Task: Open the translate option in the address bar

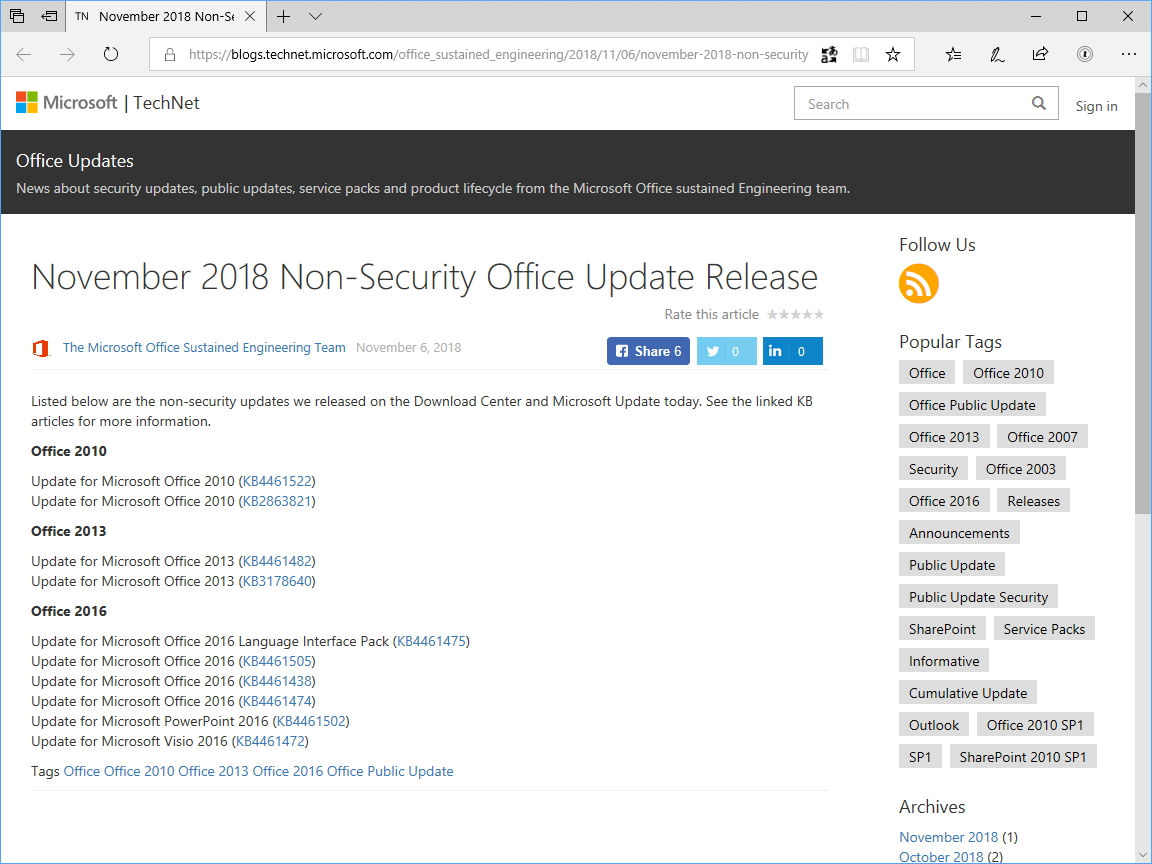Action: (829, 54)
